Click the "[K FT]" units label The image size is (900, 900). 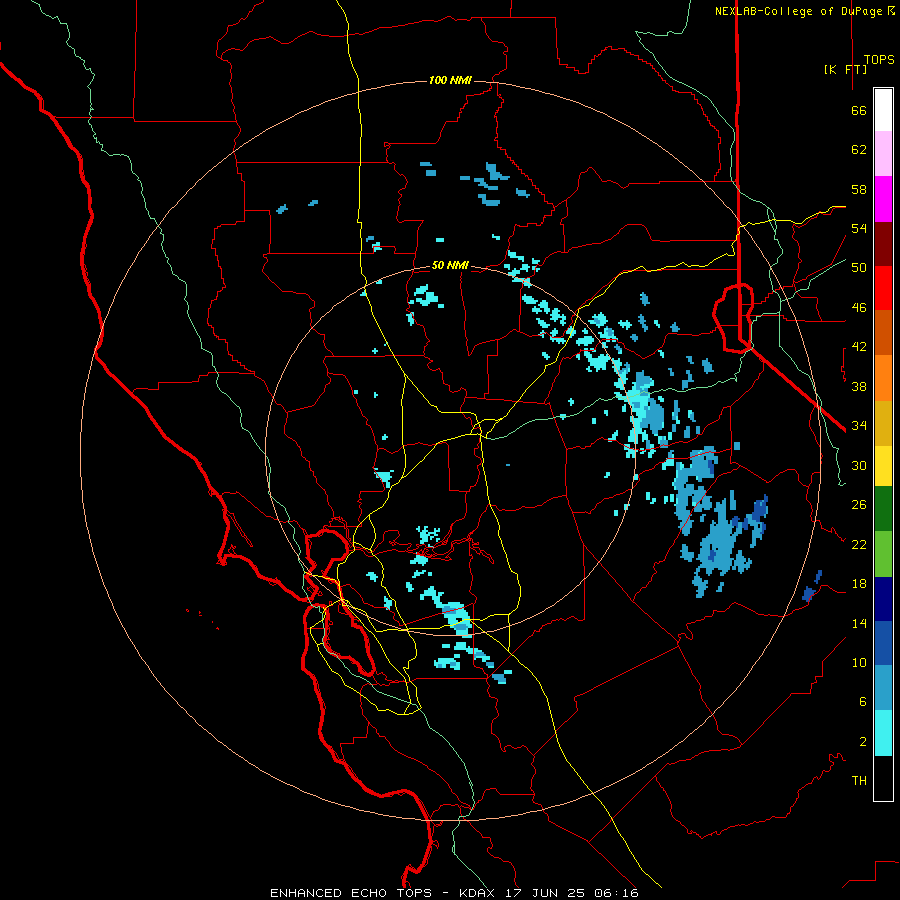coord(845,69)
